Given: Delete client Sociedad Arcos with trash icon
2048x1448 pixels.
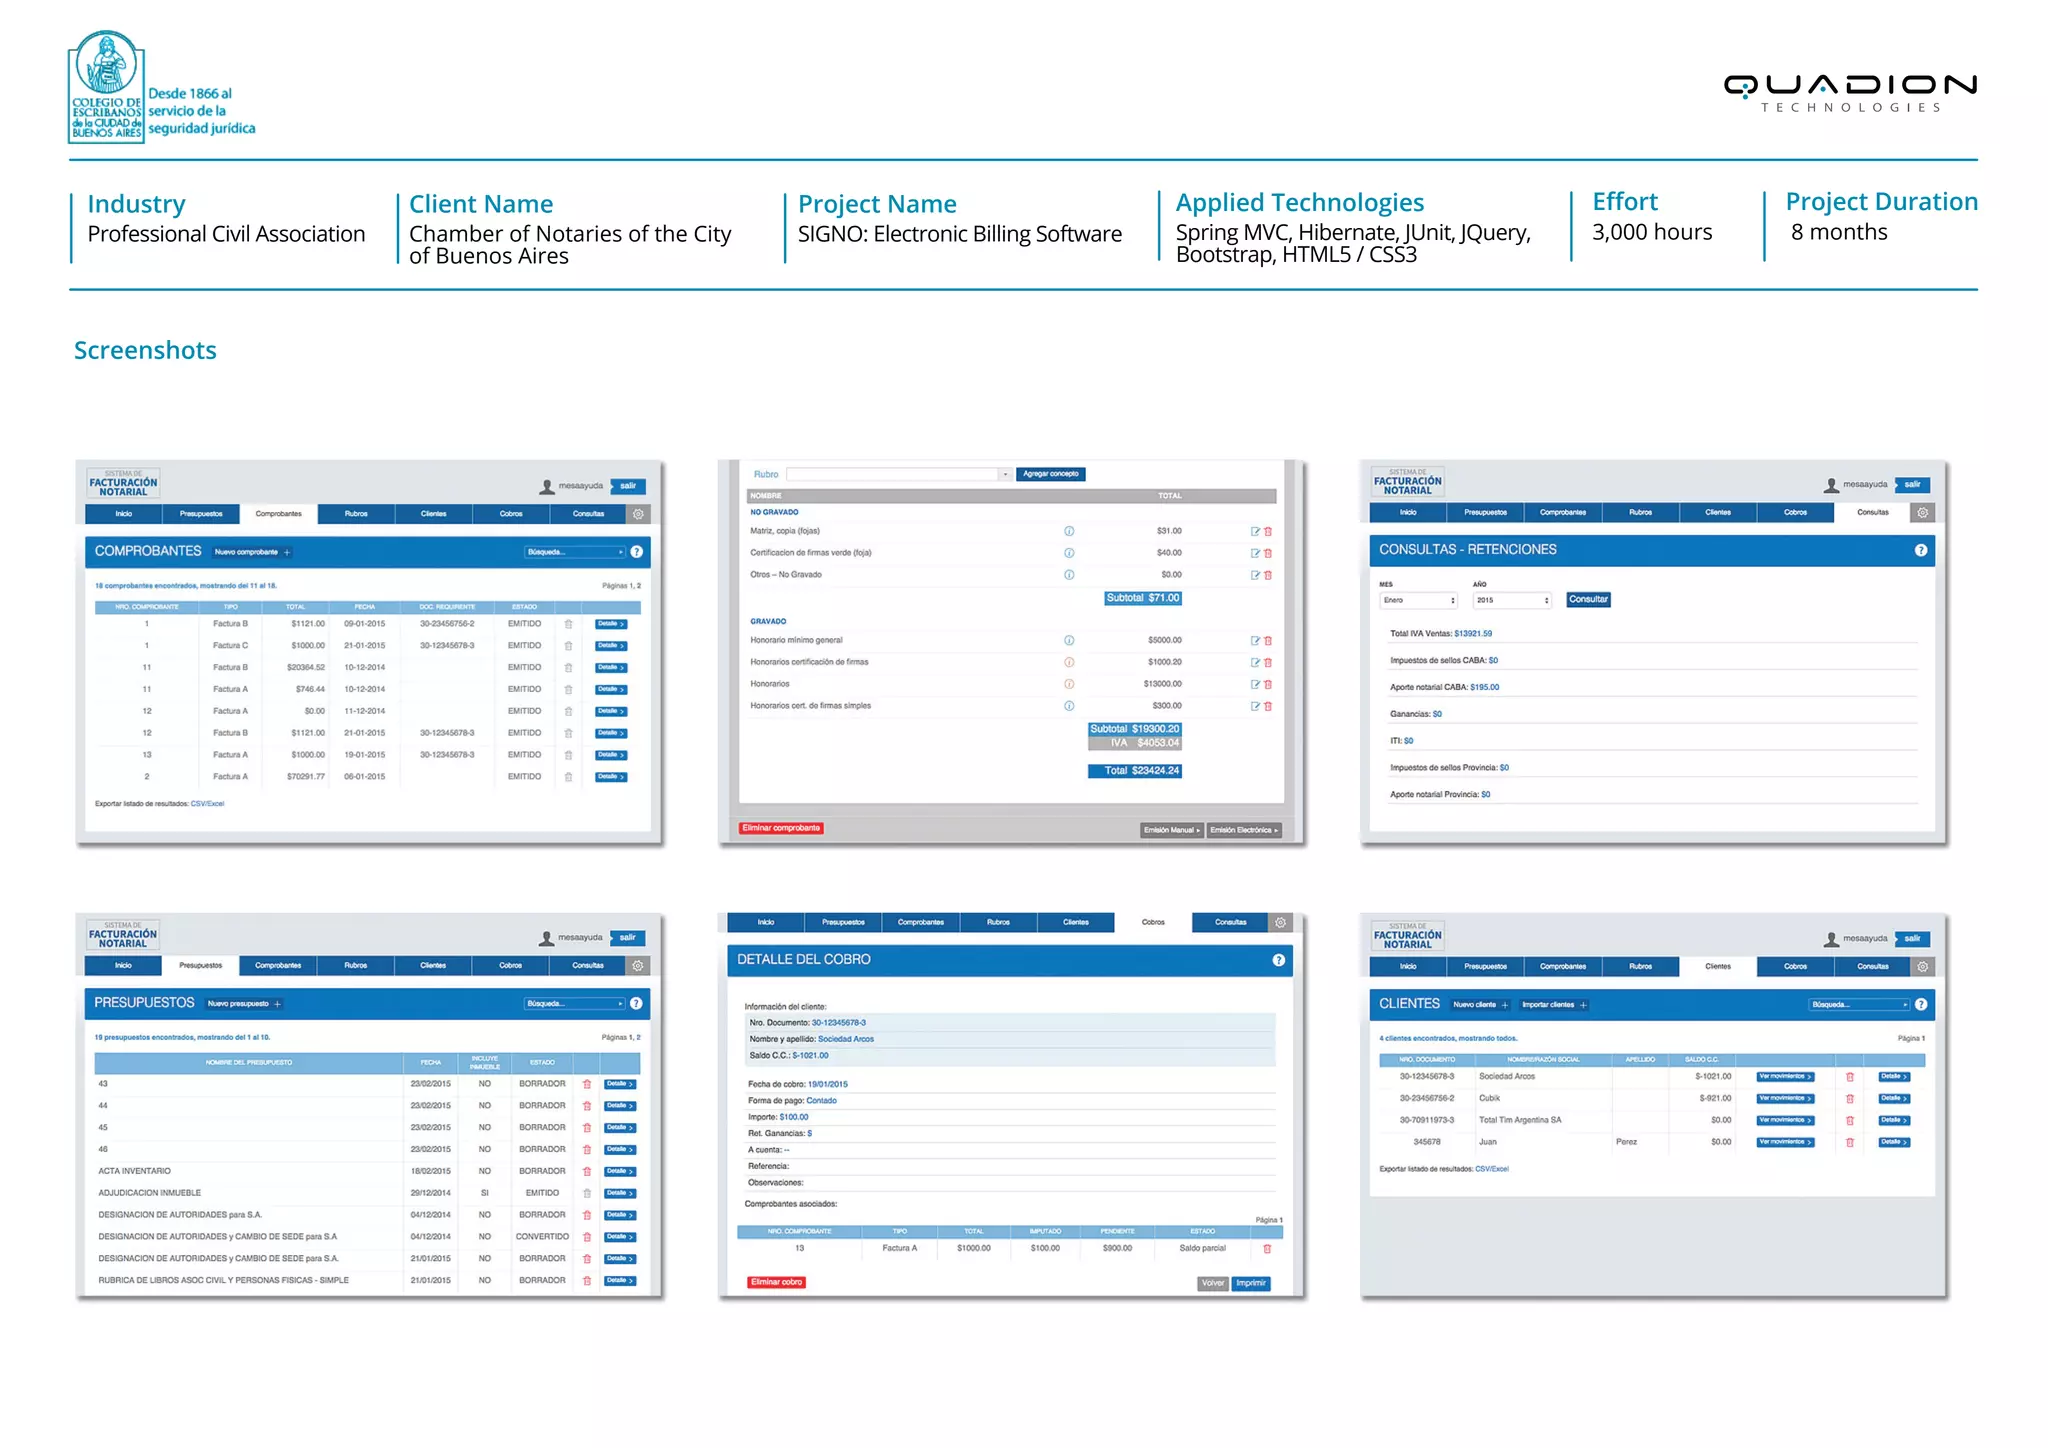Looking at the screenshot, I should [x=1849, y=1077].
